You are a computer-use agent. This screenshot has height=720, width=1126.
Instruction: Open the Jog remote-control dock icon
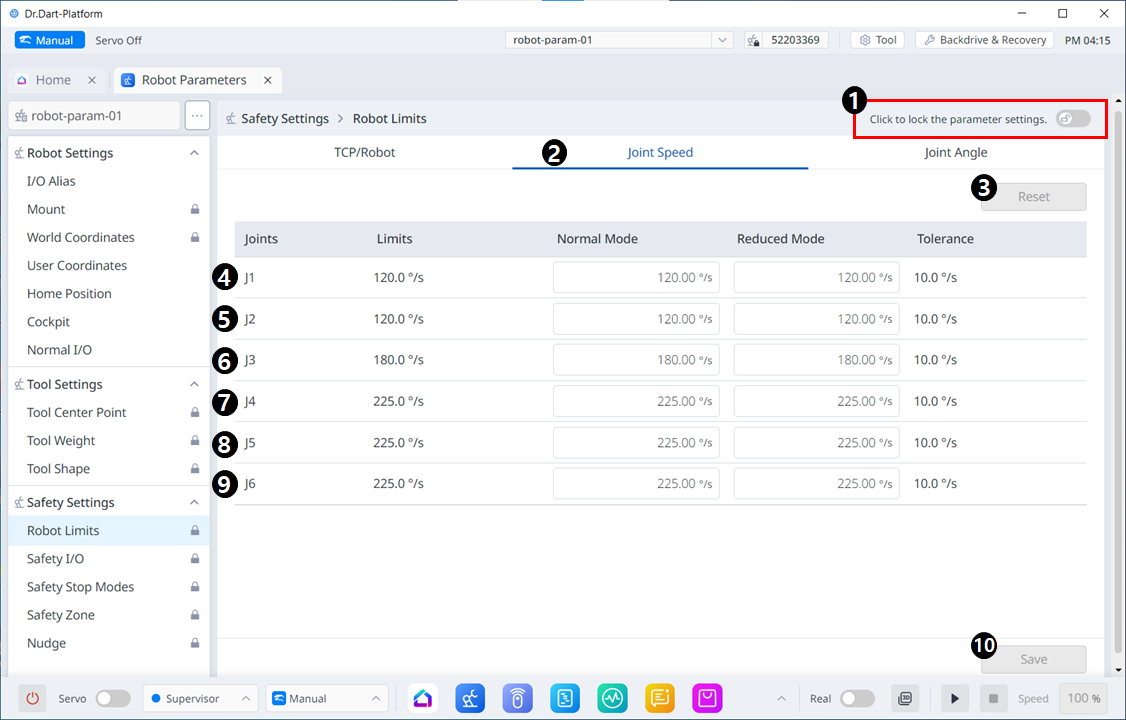(x=518, y=698)
